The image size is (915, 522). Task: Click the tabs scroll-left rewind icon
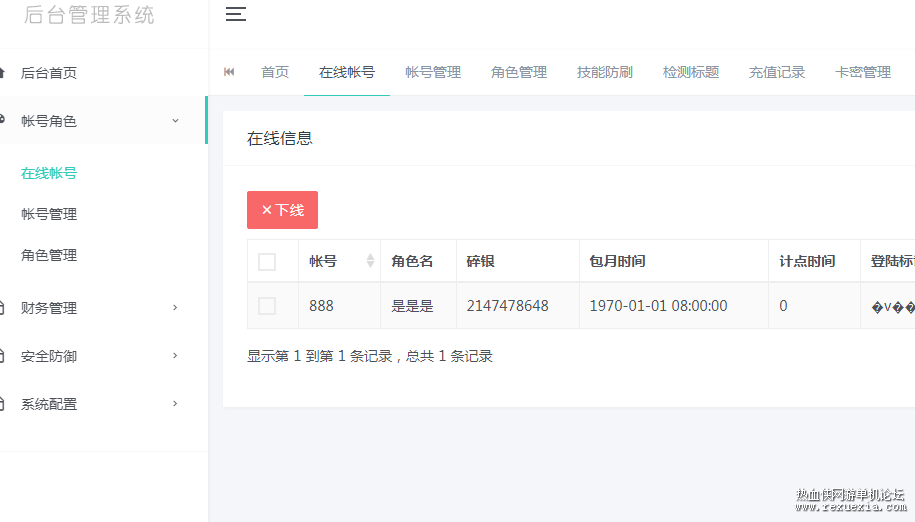tap(229, 72)
